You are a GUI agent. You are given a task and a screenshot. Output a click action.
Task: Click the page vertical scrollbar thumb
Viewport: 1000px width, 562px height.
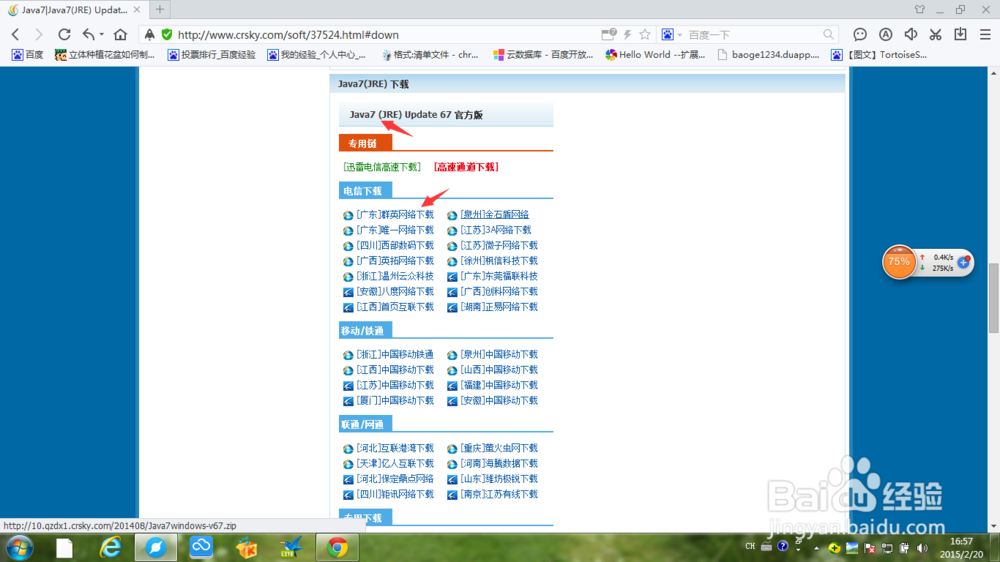pos(994,297)
